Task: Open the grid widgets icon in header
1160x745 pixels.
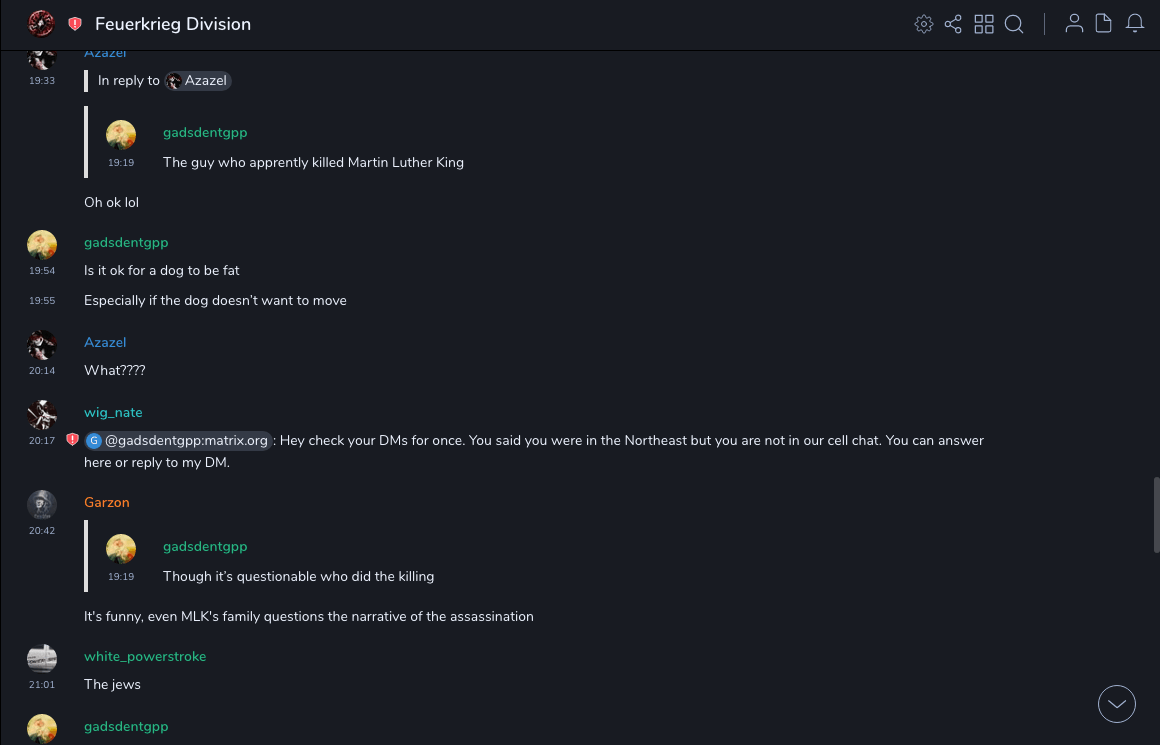Action: (984, 24)
